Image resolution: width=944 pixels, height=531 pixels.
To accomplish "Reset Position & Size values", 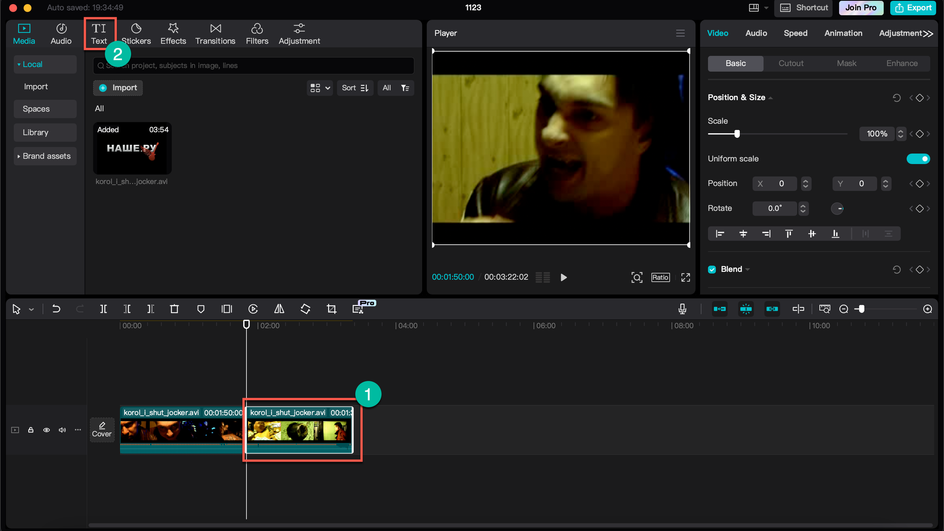I will coord(896,98).
